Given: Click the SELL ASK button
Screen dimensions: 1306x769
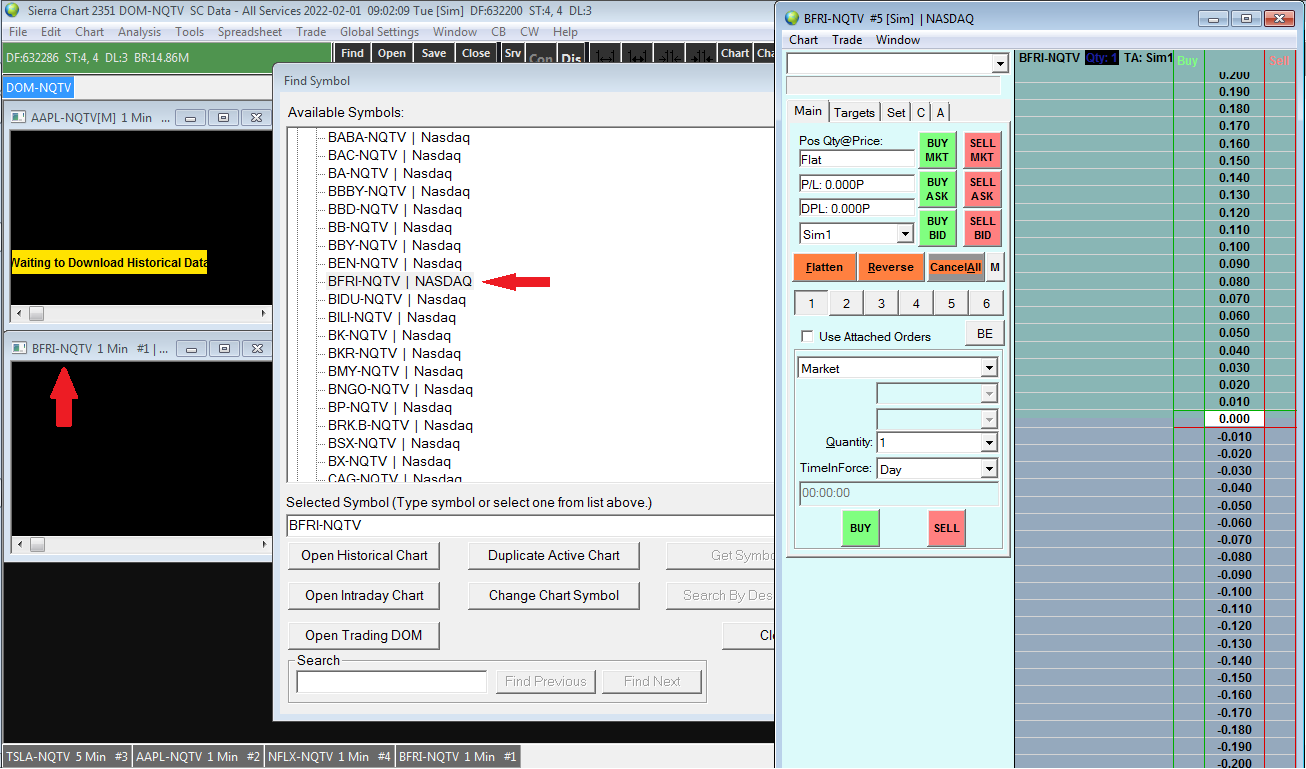Looking at the screenshot, I should click(x=982, y=189).
